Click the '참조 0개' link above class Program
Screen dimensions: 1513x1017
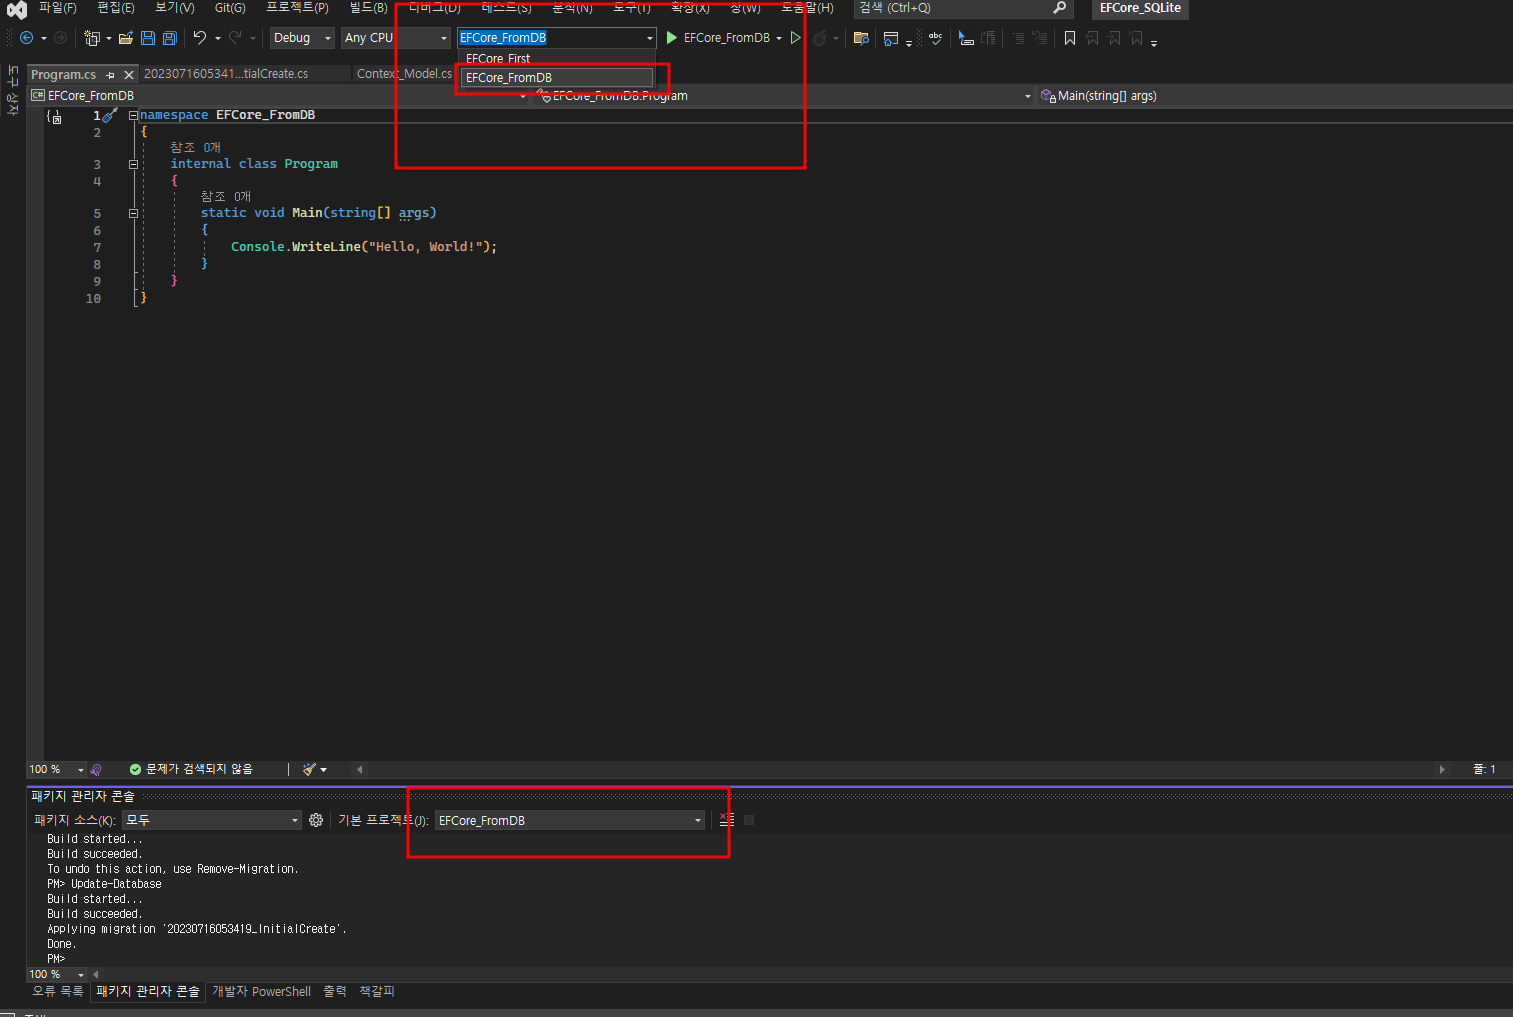point(195,148)
